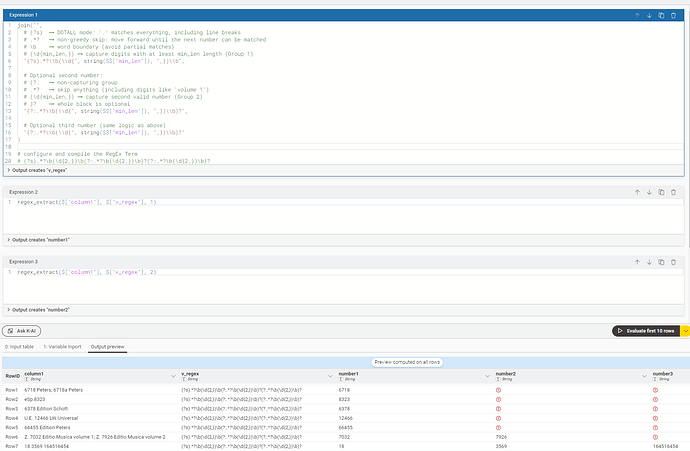
Task: Switch to the Input table tab
Action: coord(20,346)
